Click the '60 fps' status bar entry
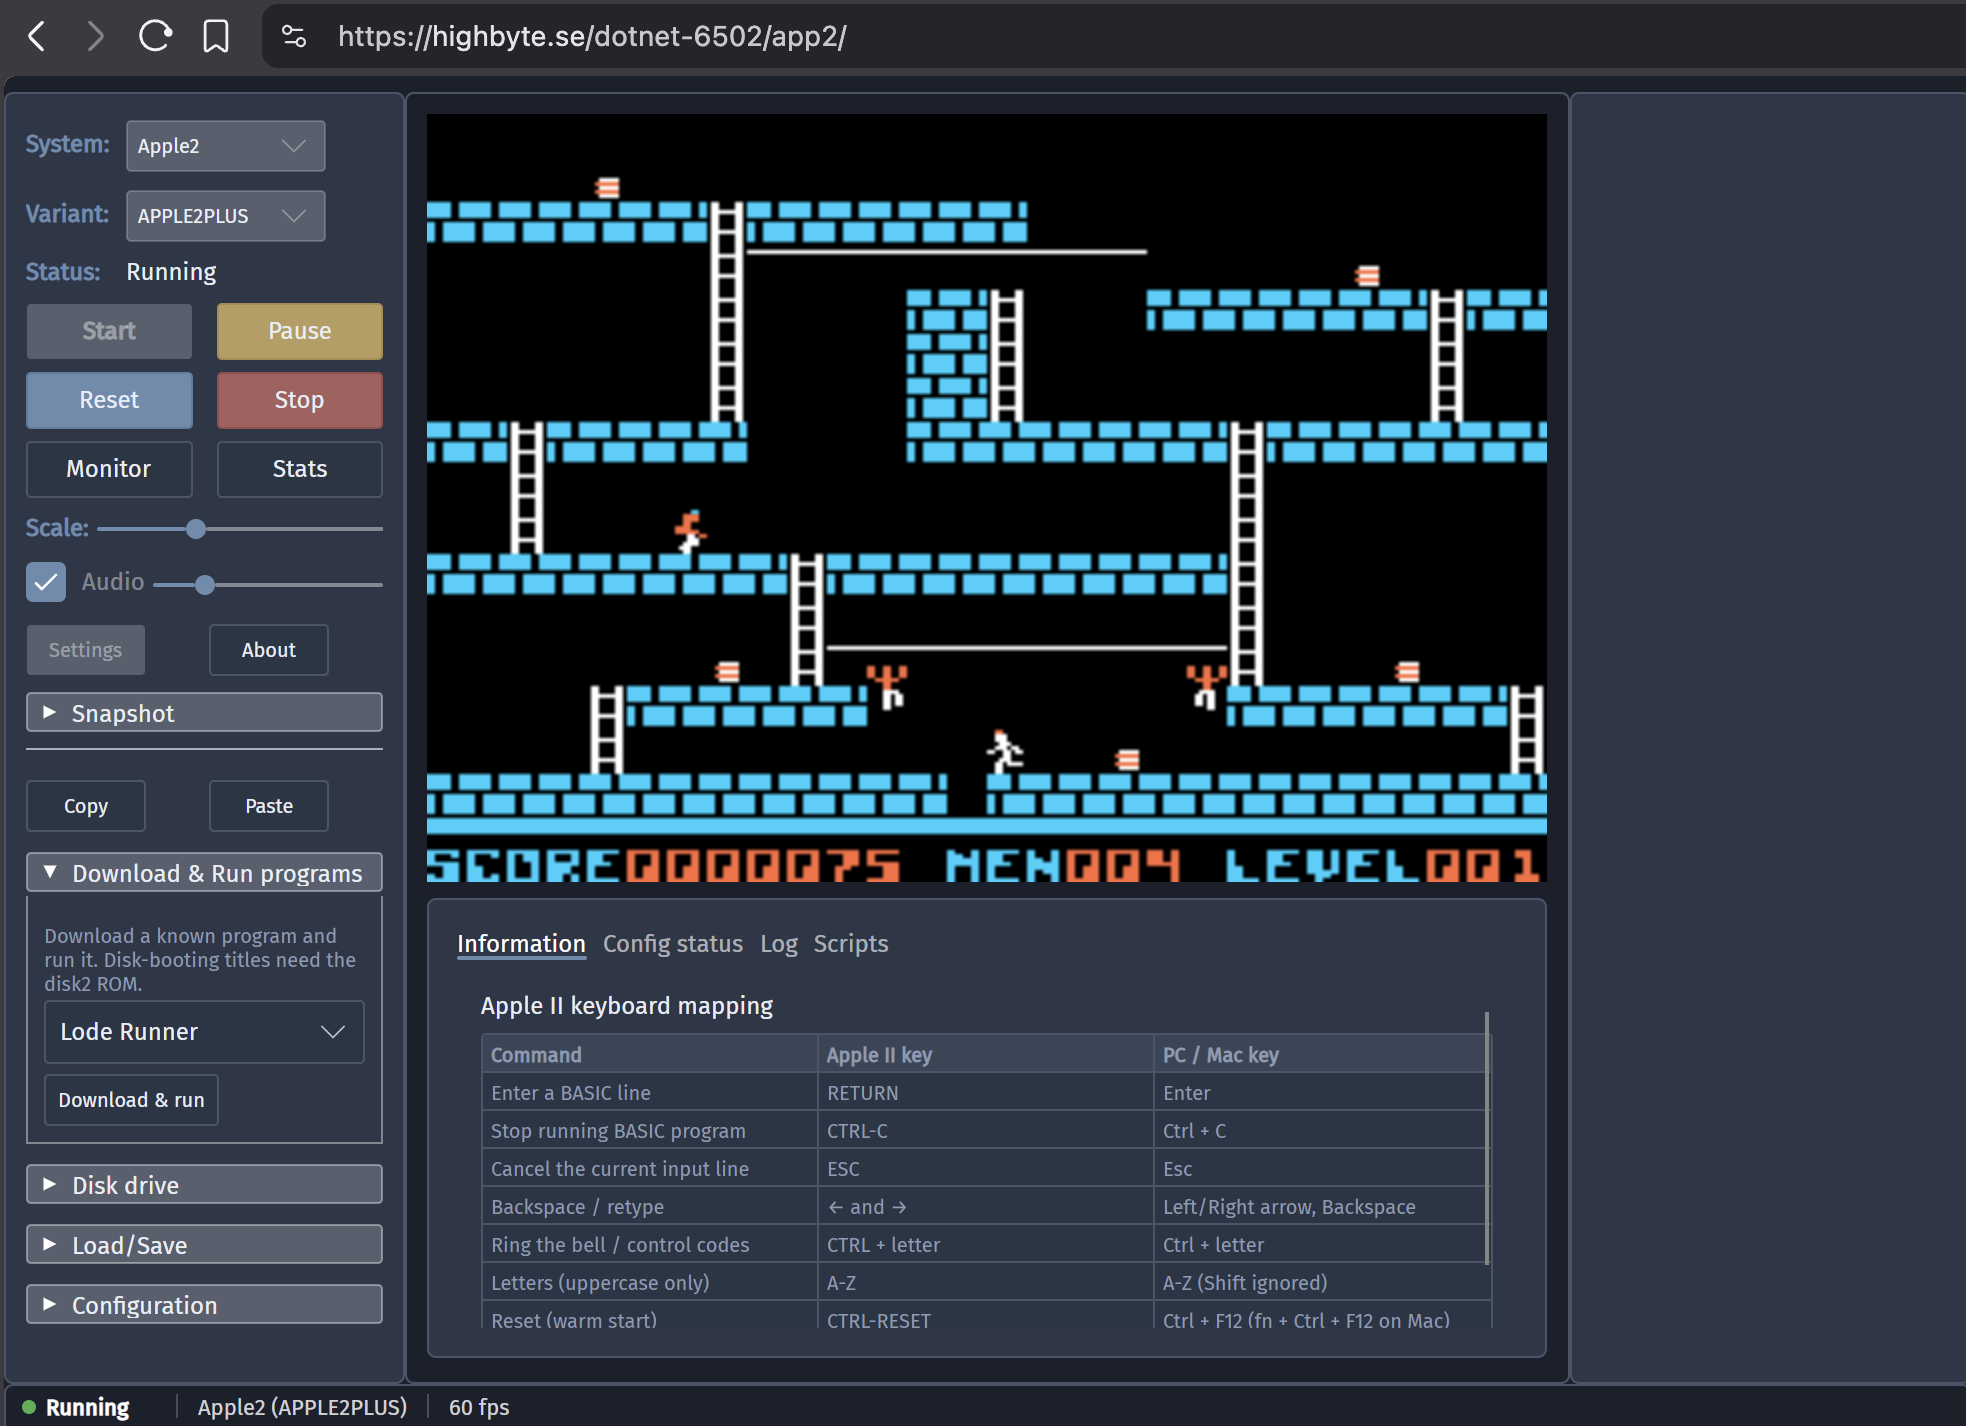Screen dimensions: 1966x1426 click(x=479, y=1407)
